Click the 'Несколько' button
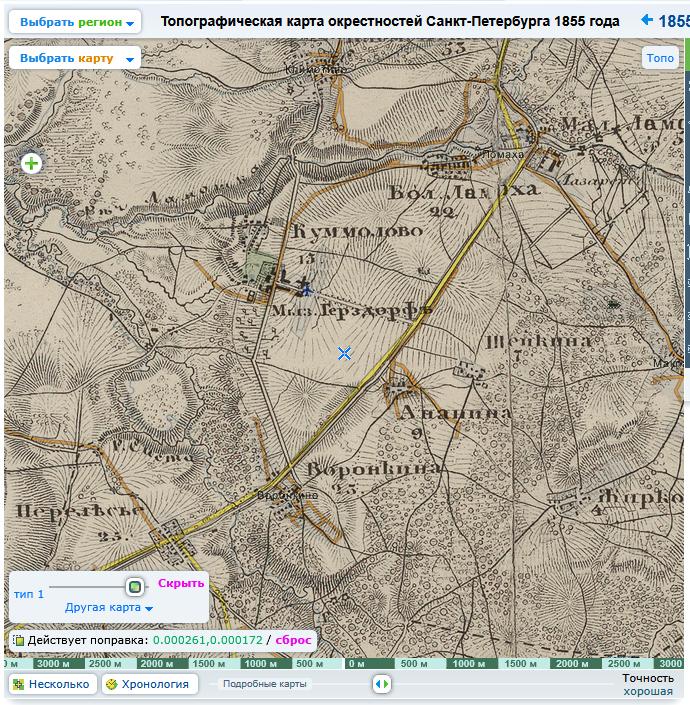 (x=53, y=684)
